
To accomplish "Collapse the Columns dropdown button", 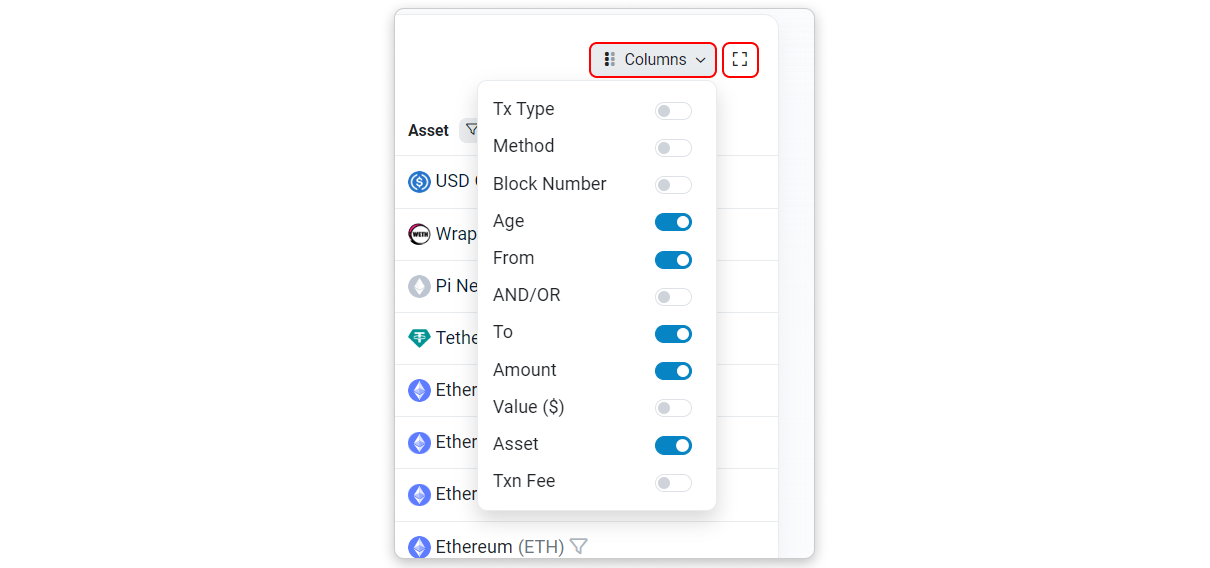I will point(652,60).
